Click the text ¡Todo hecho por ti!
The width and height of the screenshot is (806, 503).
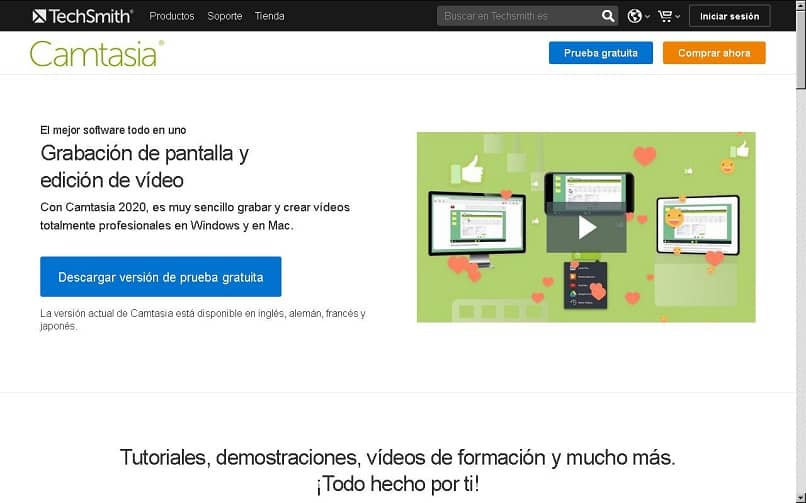tap(397, 483)
